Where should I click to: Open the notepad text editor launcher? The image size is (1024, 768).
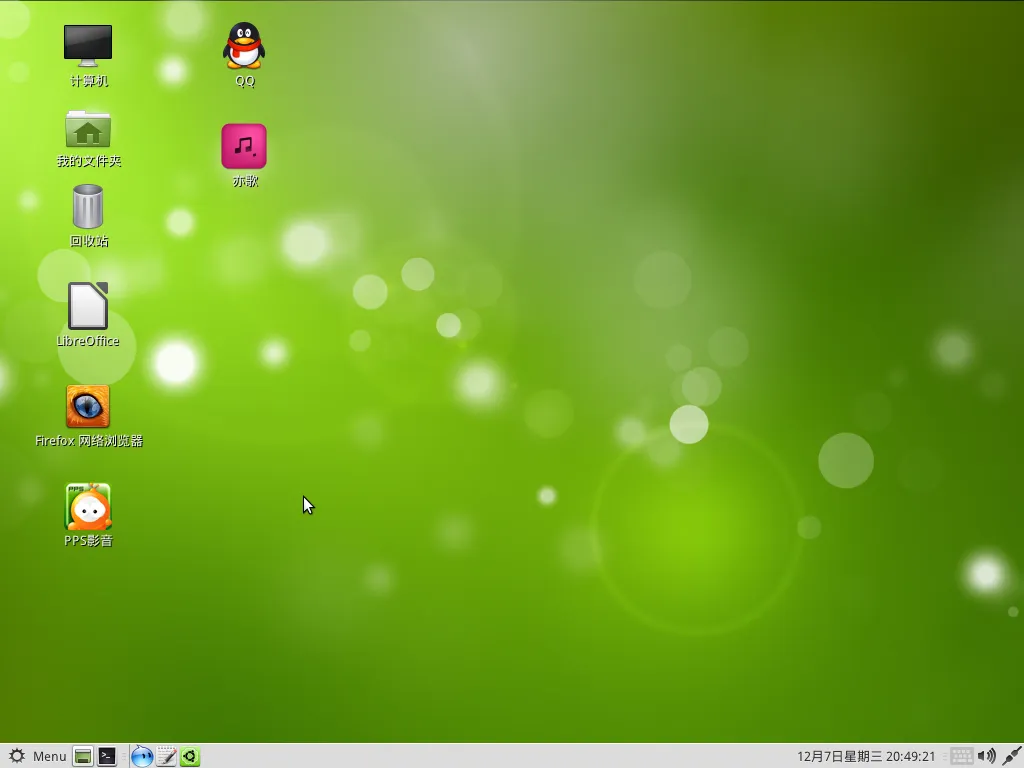coord(166,757)
